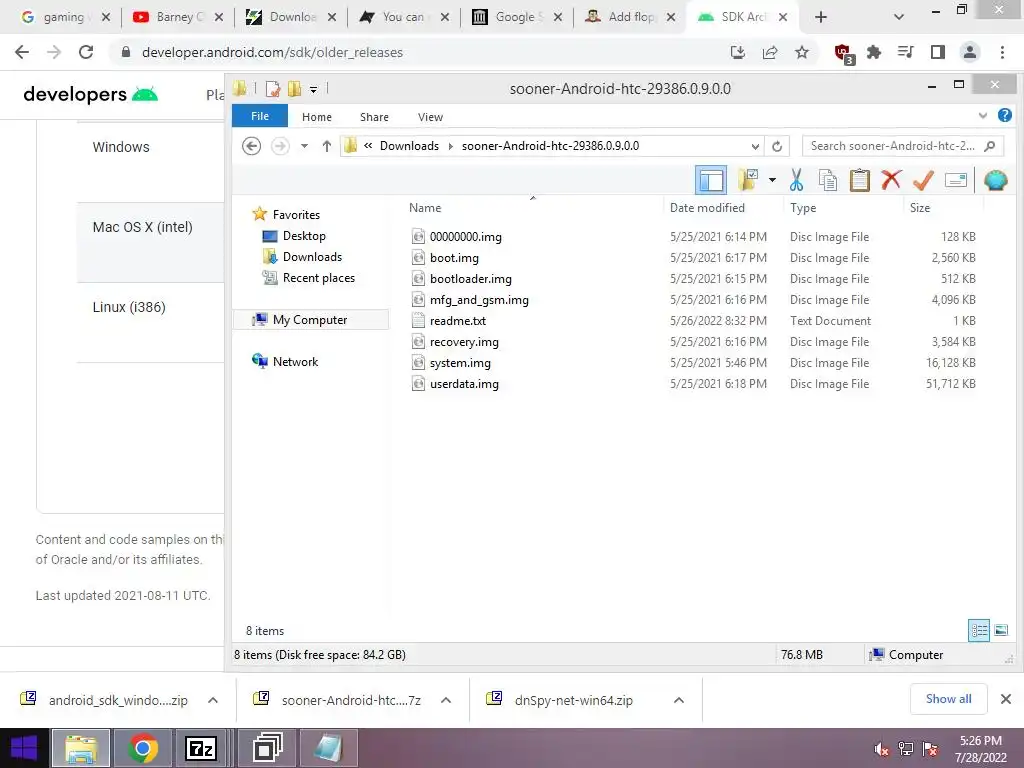Open Chrome extensions puzzle icon
The height and width of the screenshot is (768, 1024).
874,52
